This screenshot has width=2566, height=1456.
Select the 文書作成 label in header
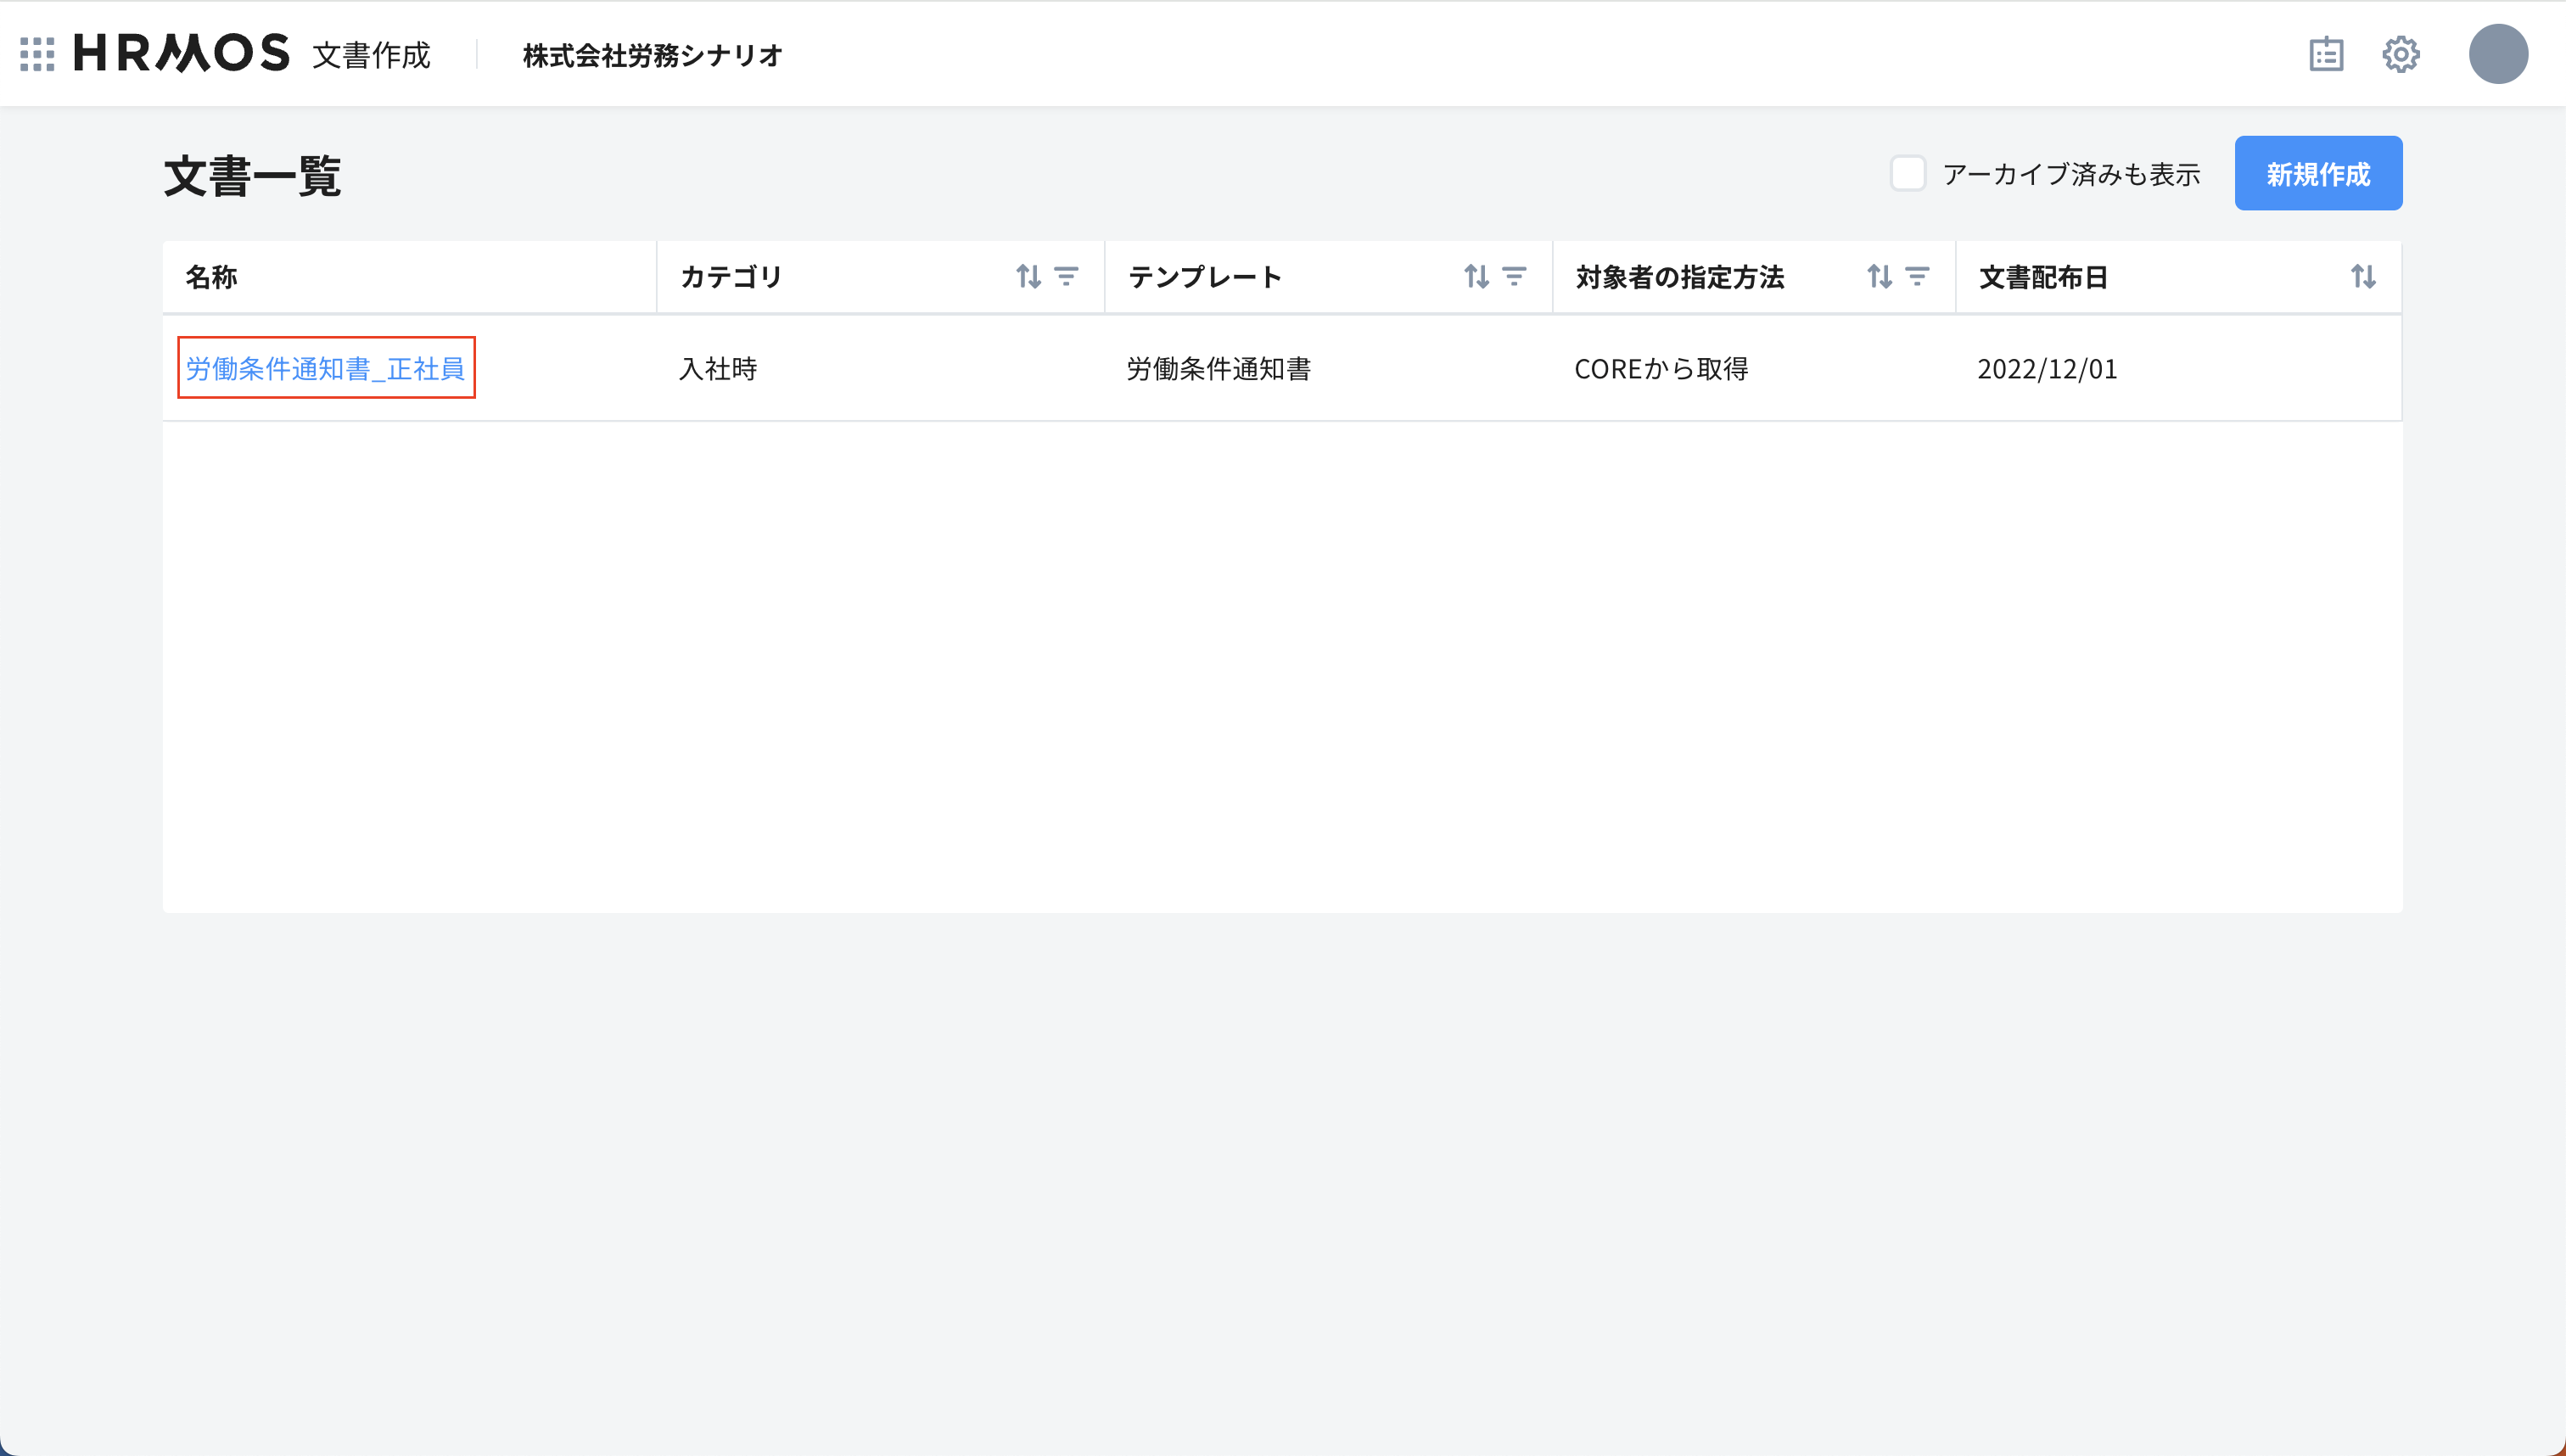point(371,55)
